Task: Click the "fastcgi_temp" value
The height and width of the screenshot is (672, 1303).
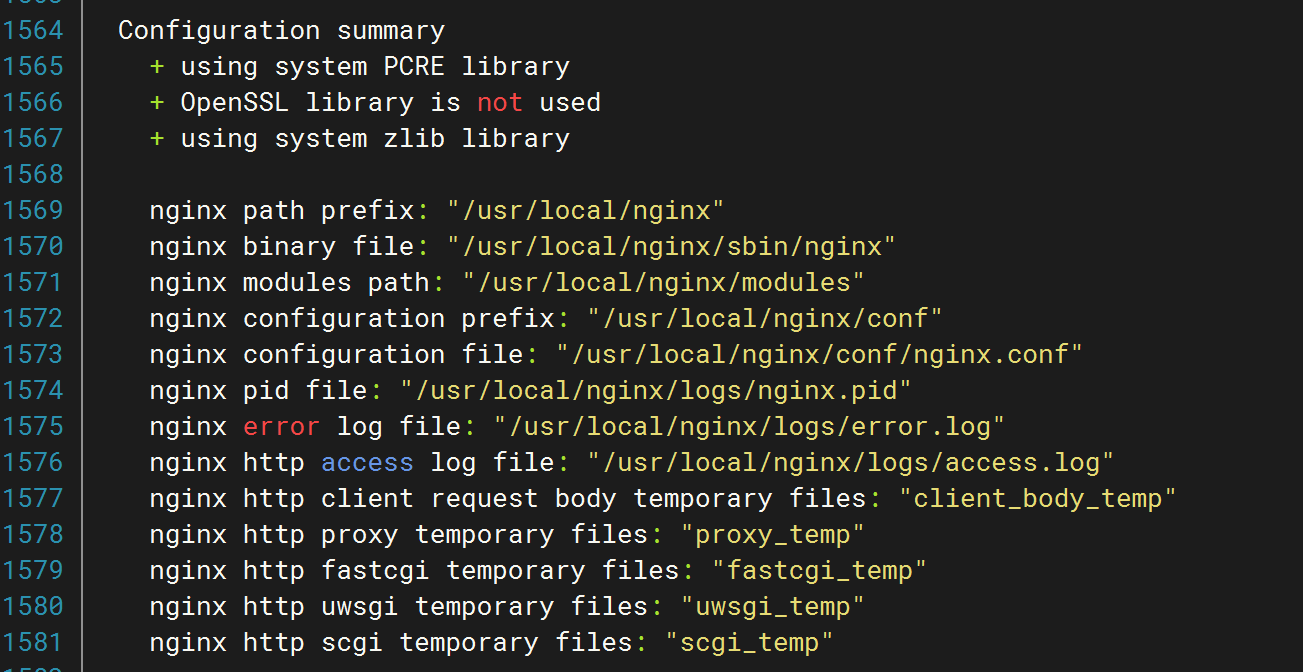Action: click(x=819, y=571)
